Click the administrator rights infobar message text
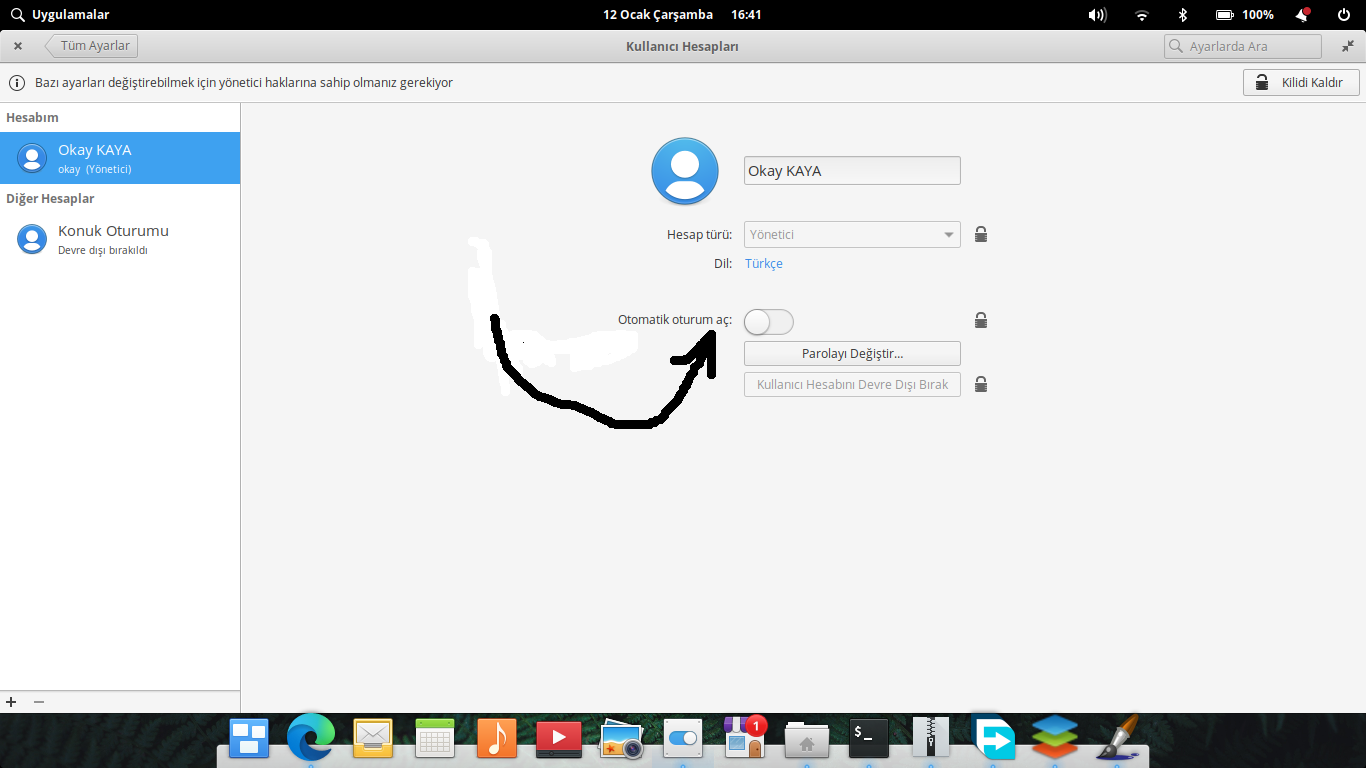The height and width of the screenshot is (768, 1366). click(x=244, y=83)
